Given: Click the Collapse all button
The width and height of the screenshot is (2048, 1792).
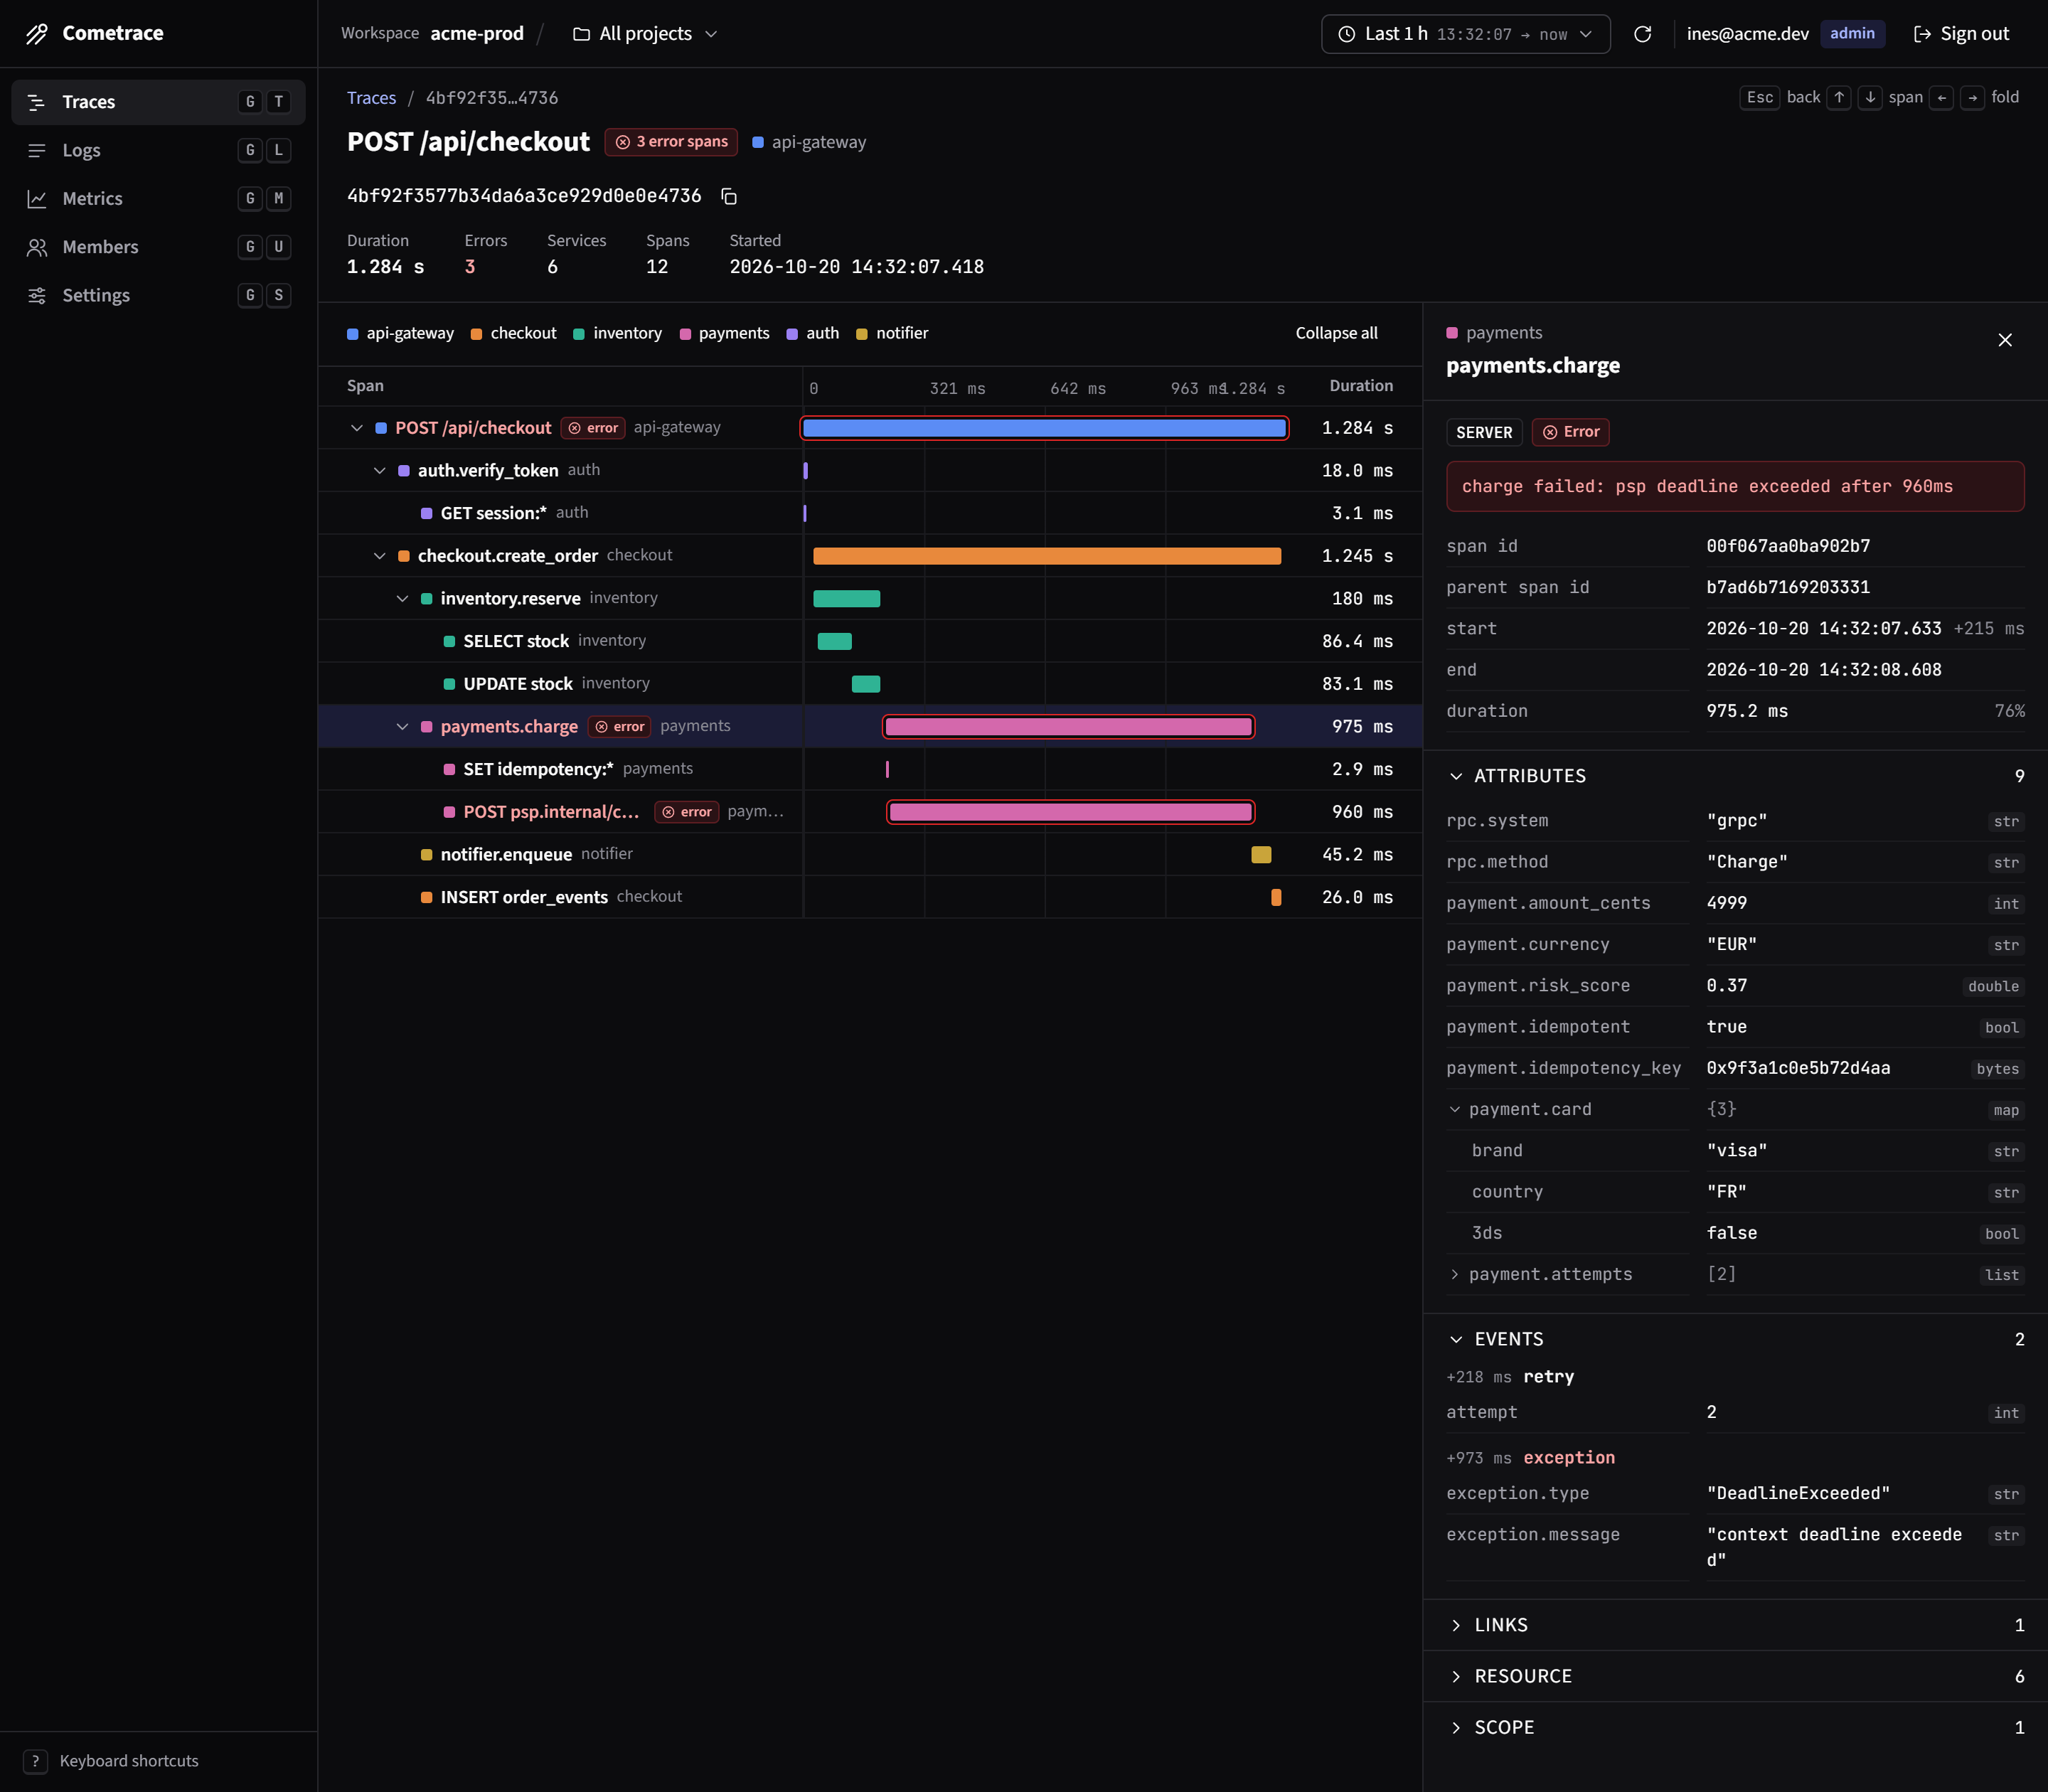Looking at the screenshot, I should coord(1336,333).
